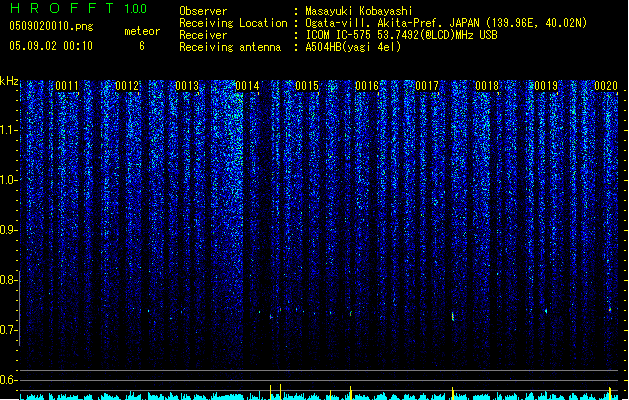The image size is (629, 400).
Task: Select the Ogata-vill. Akita-Pref. JAPAN location text
Action: tap(446, 23)
